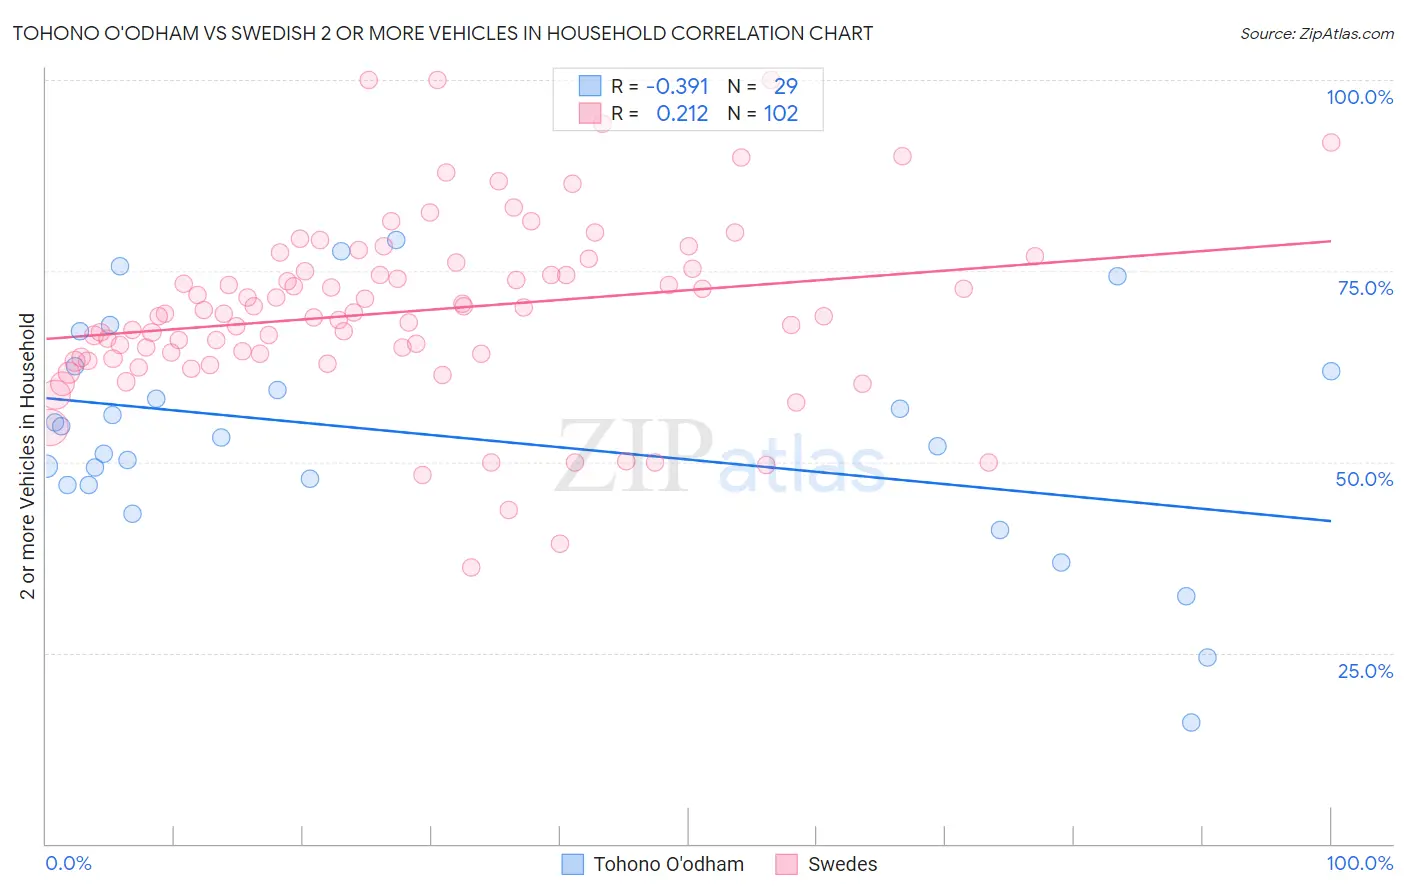
Task: Click the 100.0% y-axis label
Action: pos(1359,97)
